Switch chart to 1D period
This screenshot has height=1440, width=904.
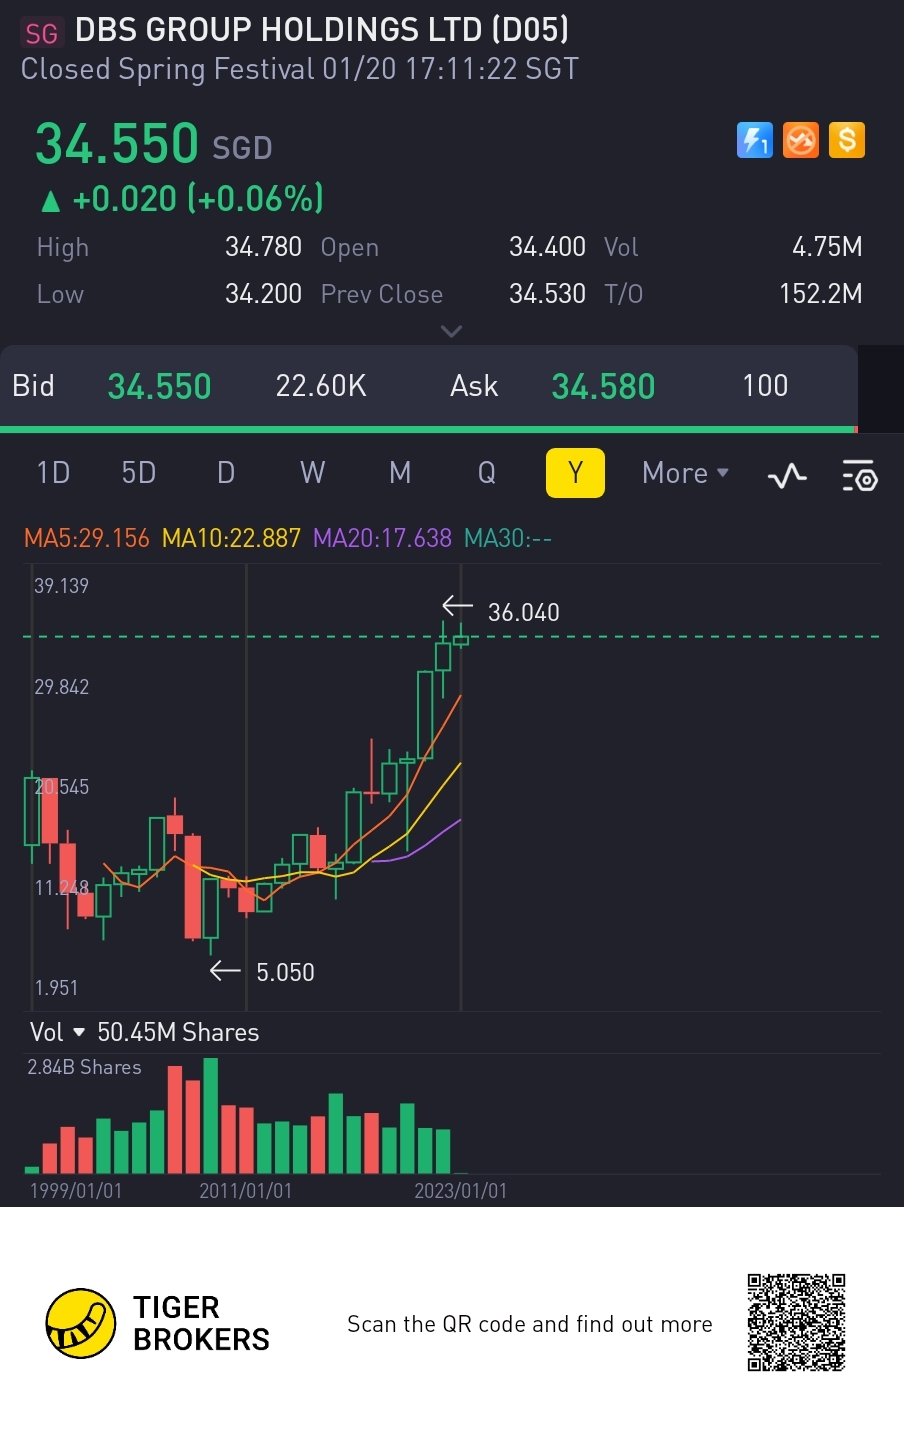click(x=53, y=473)
